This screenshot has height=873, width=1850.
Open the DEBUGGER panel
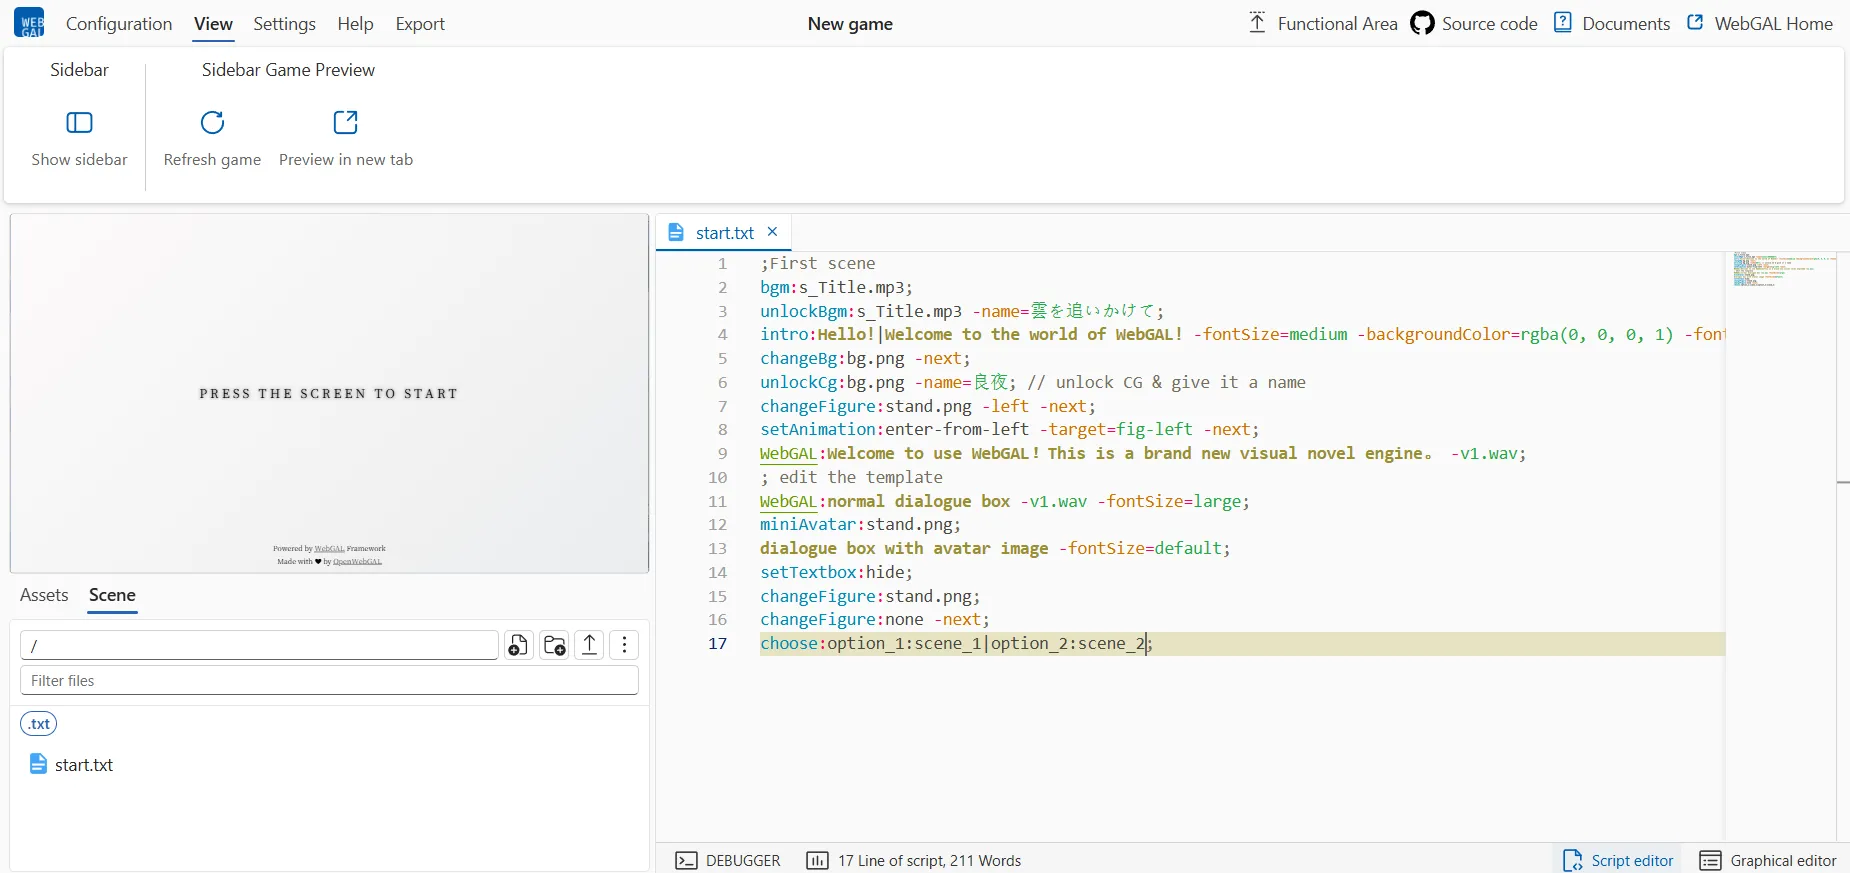click(728, 860)
